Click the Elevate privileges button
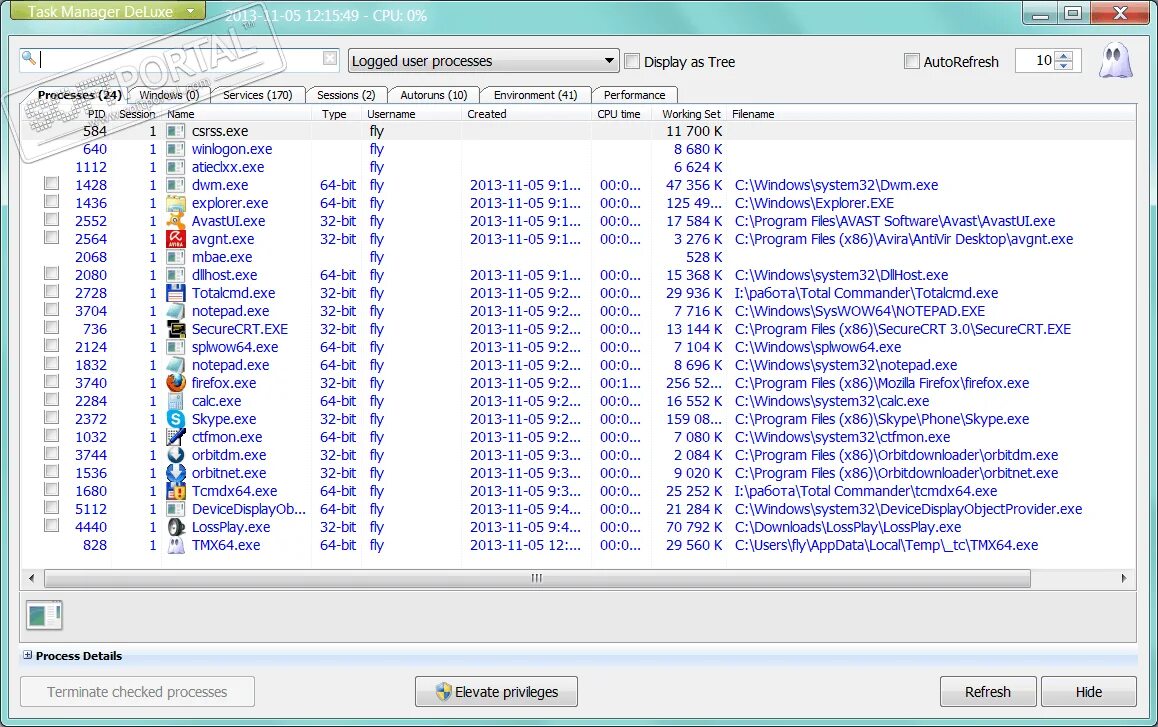Image resolution: width=1158 pixels, height=727 pixels. point(496,692)
